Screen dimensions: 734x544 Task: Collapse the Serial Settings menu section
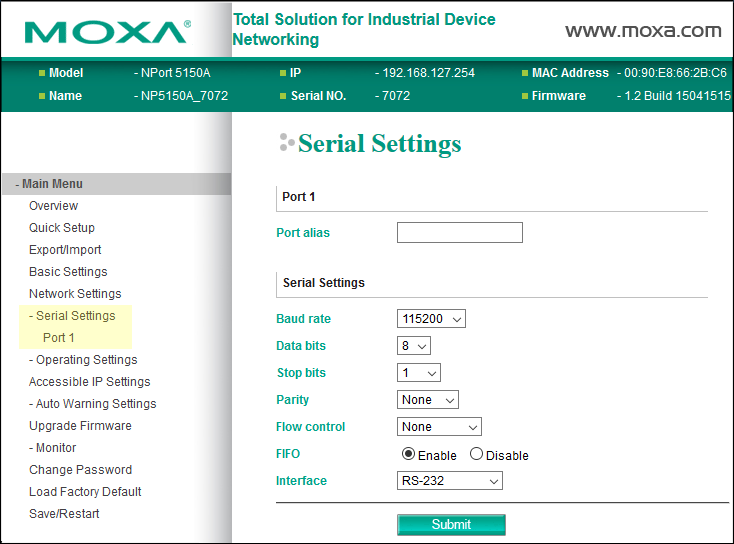(x=72, y=316)
